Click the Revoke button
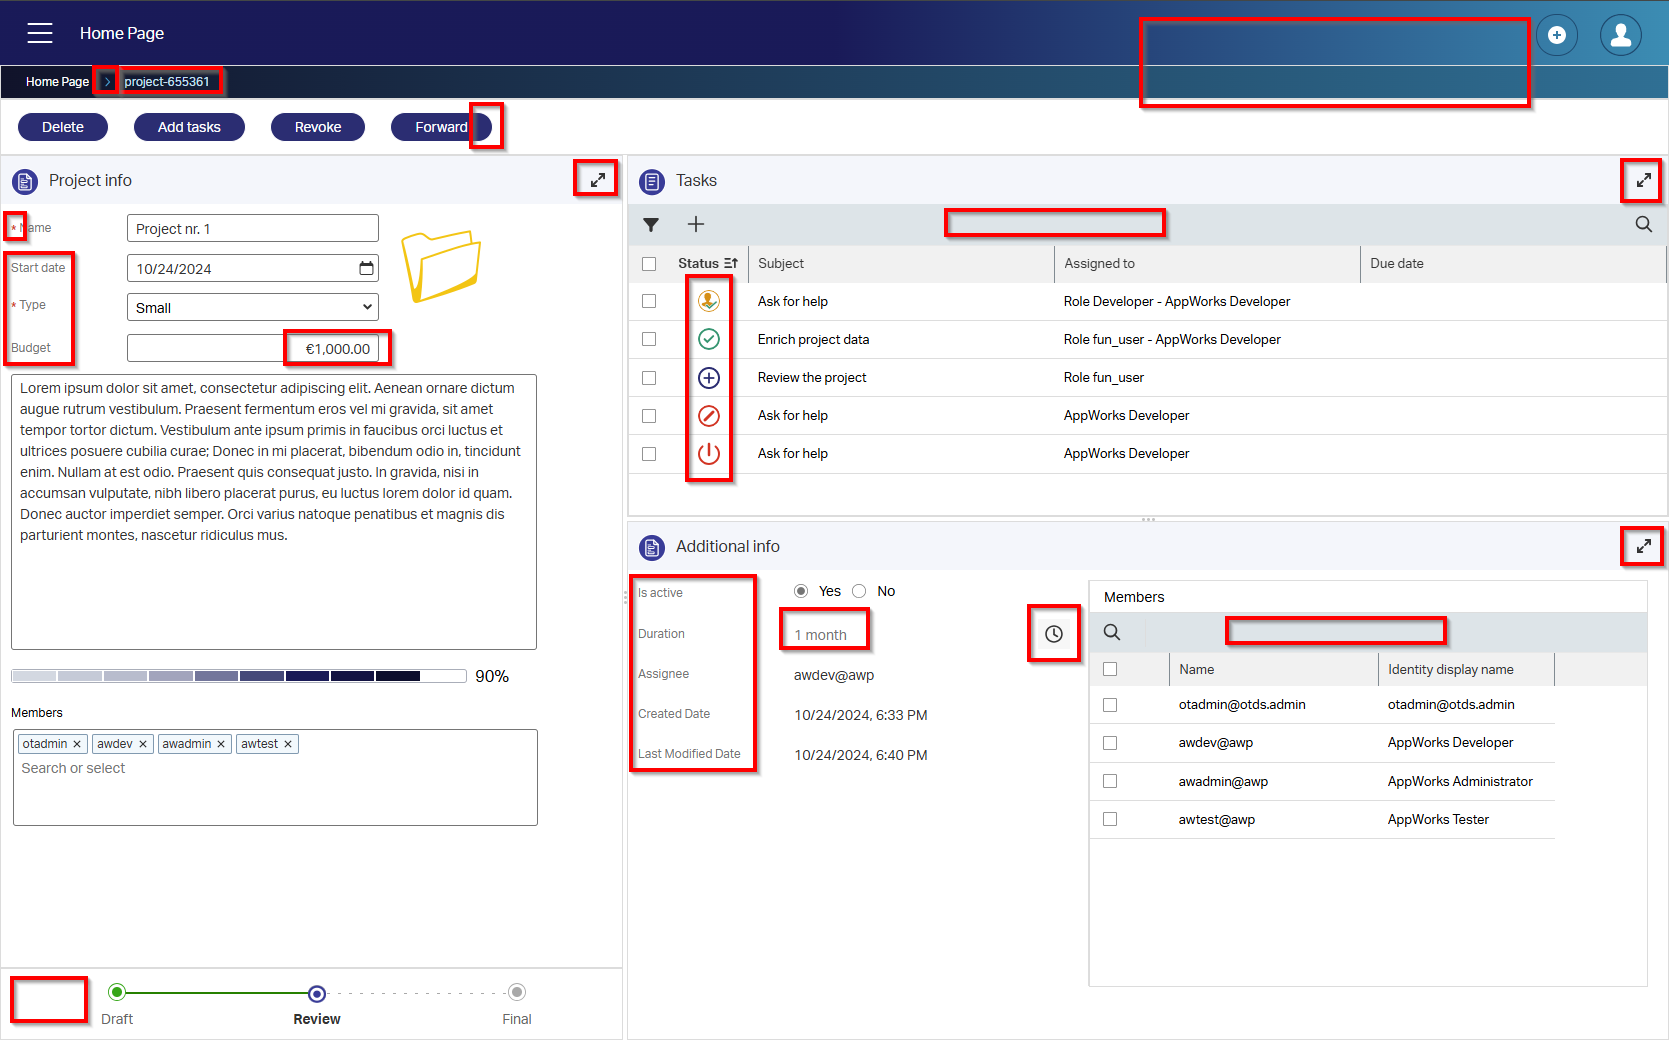The height and width of the screenshot is (1040, 1669). coord(318,127)
